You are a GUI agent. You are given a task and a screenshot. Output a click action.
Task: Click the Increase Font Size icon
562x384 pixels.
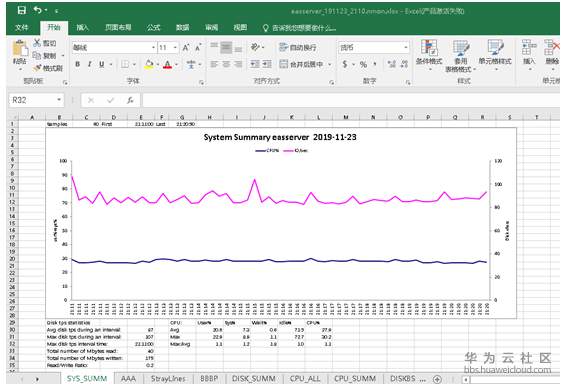pos(186,47)
